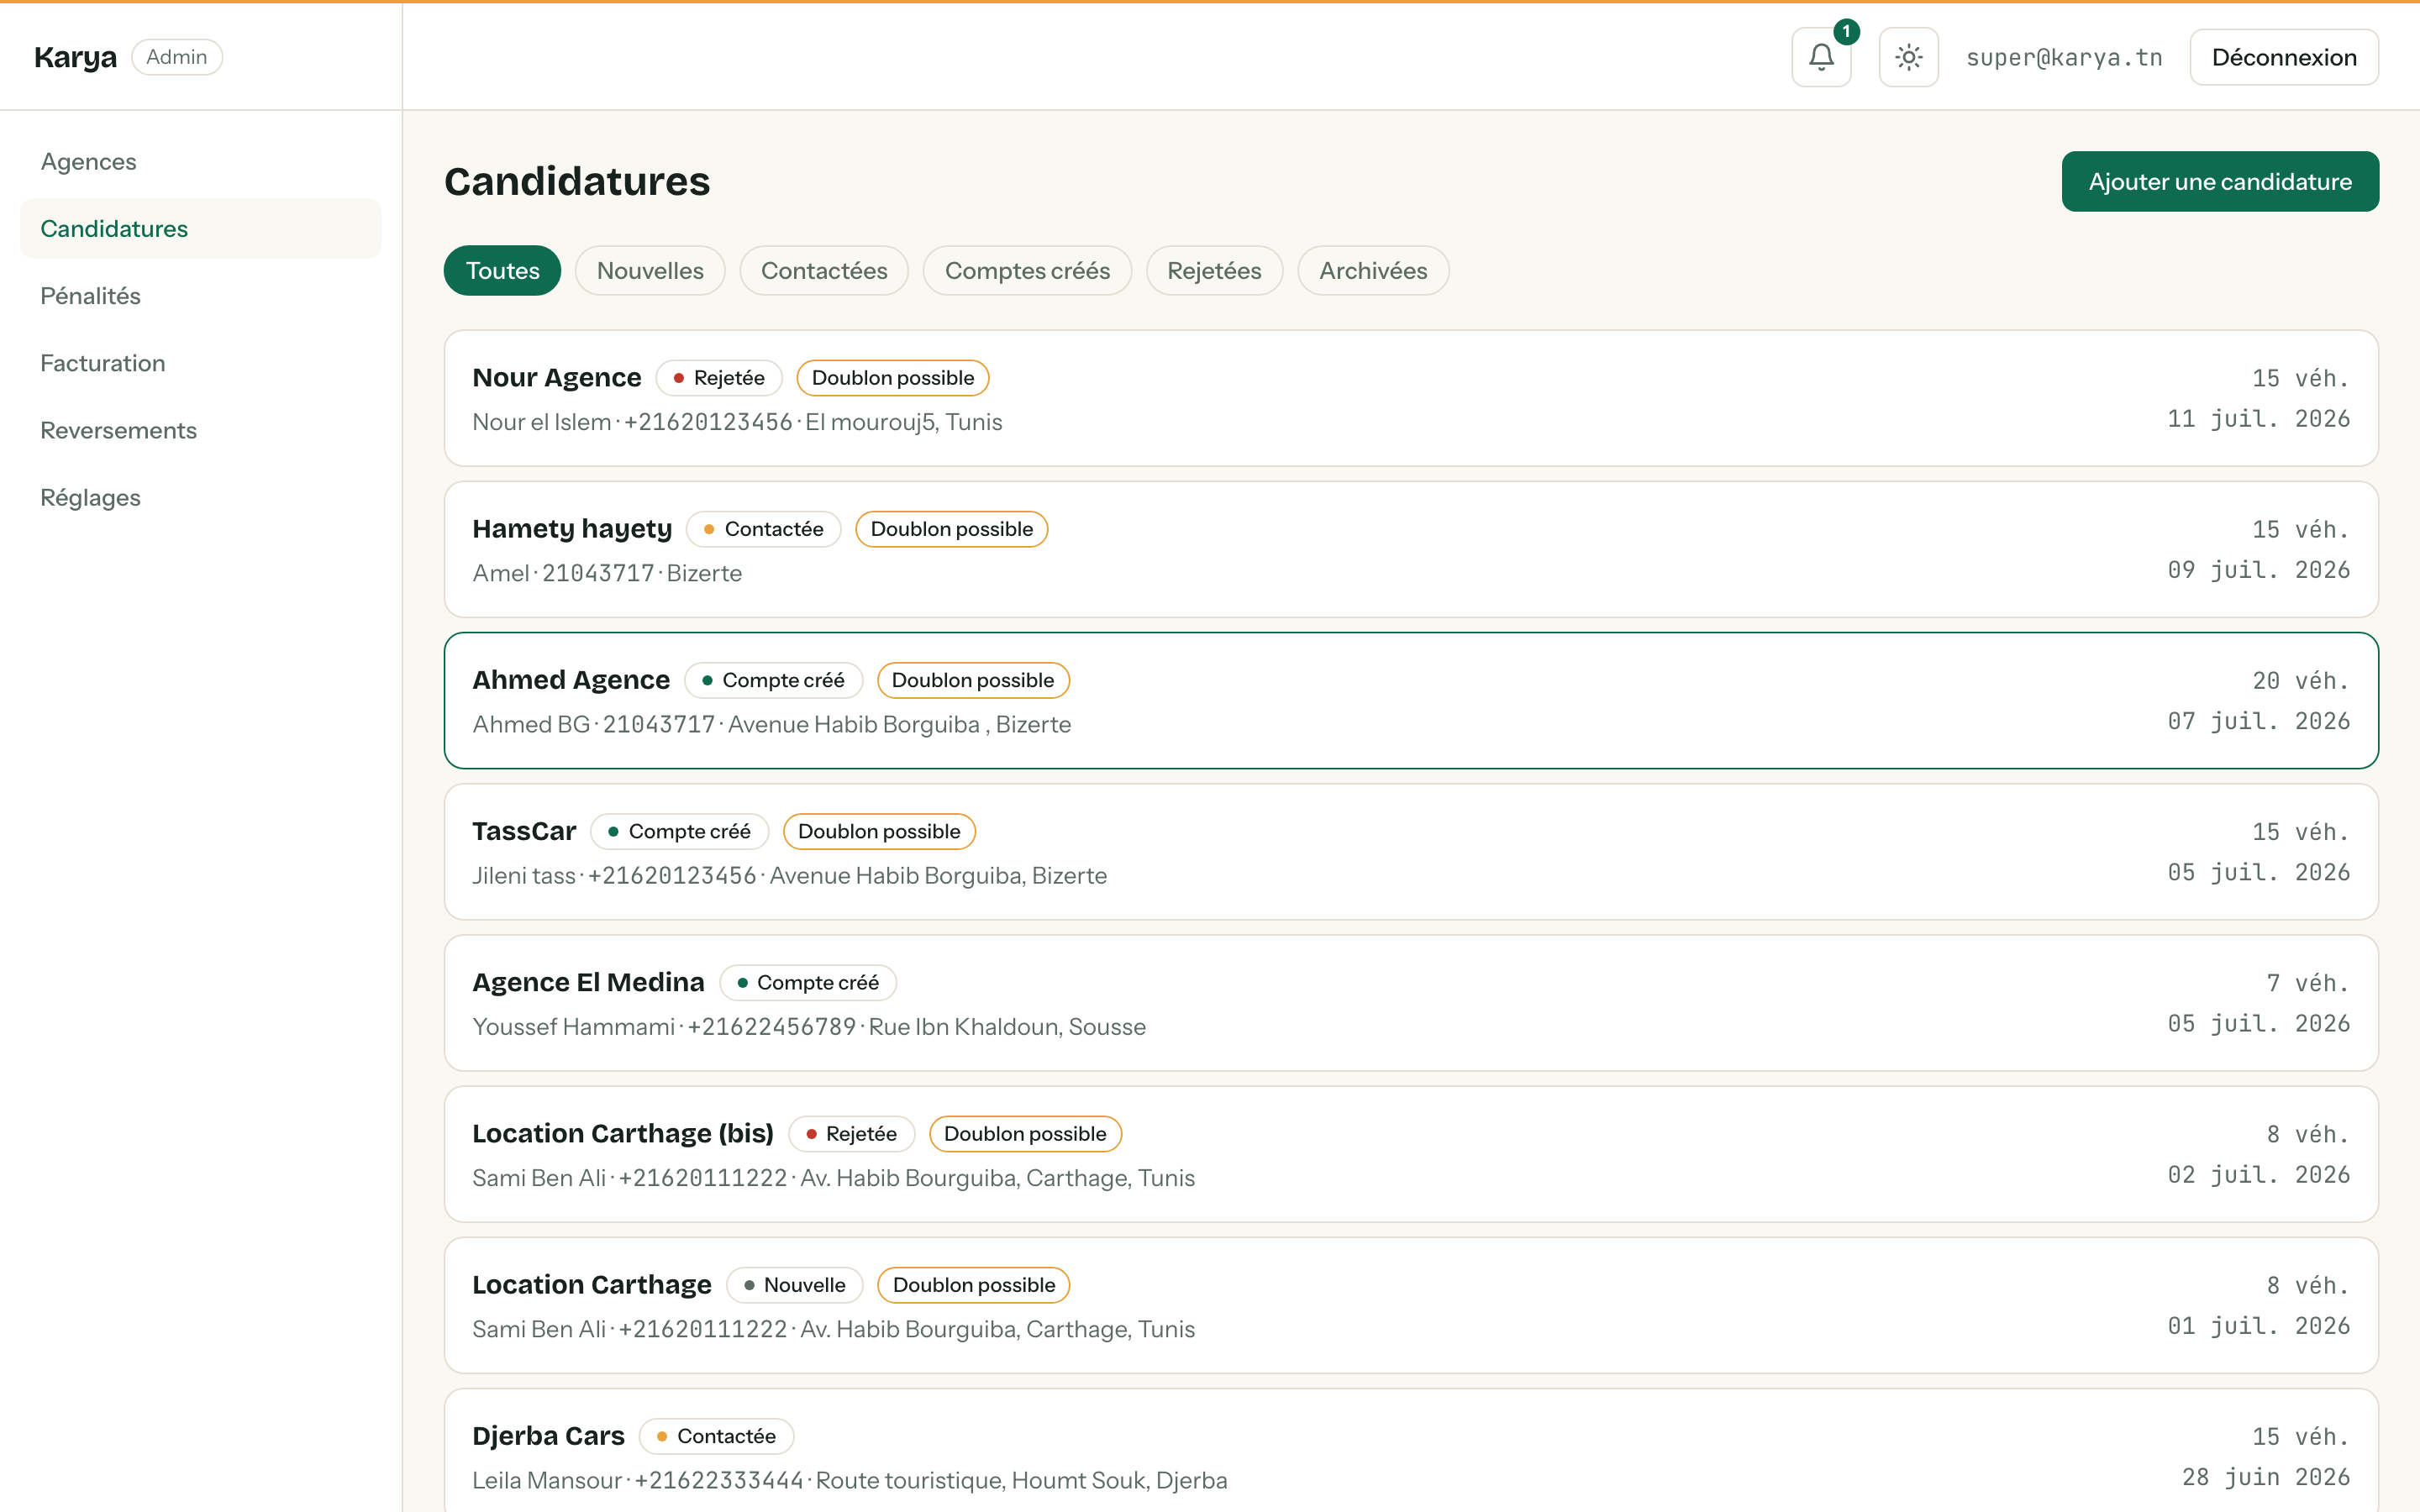The height and width of the screenshot is (1512, 2420).
Task: Open Reversements in the sidebar
Action: pos(200,430)
